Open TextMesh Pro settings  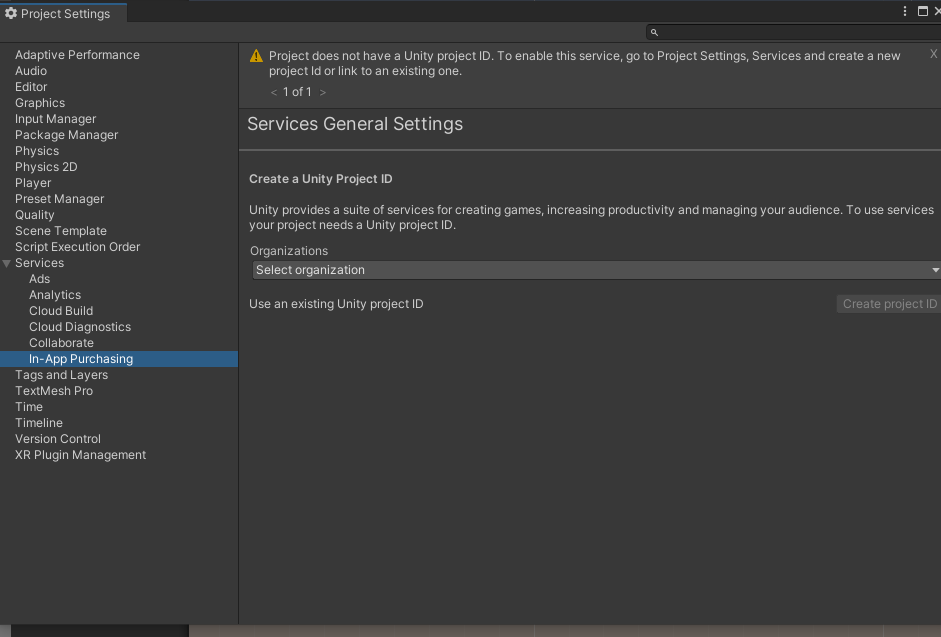pos(54,391)
